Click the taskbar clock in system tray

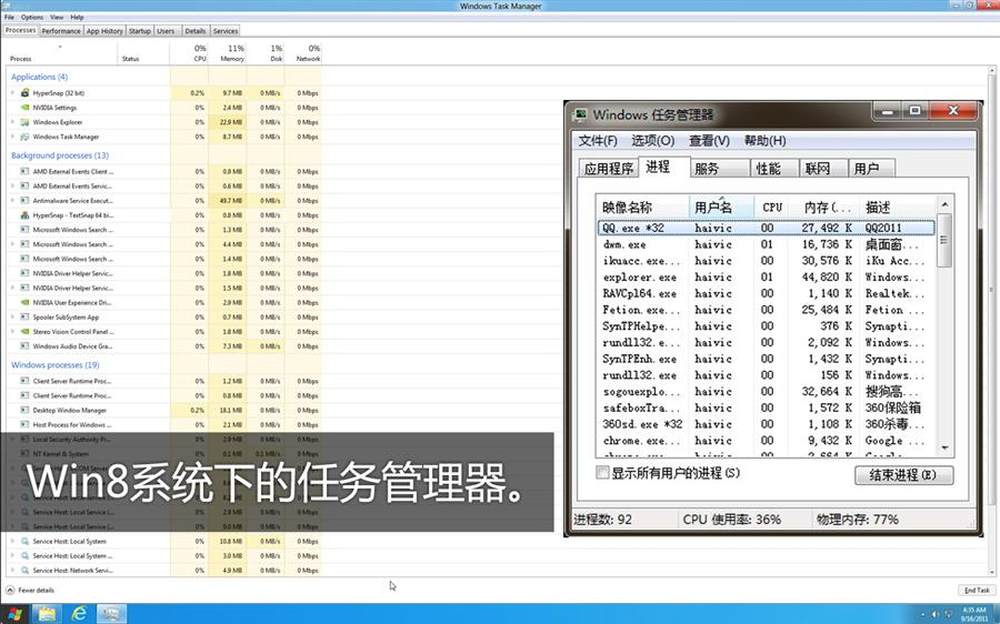(974, 614)
